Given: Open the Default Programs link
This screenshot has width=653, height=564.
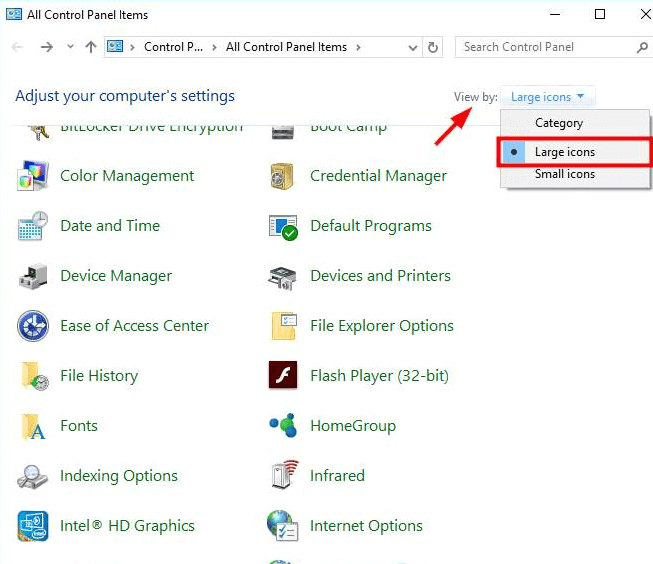Looking at the screenshot, I should 371,226.
